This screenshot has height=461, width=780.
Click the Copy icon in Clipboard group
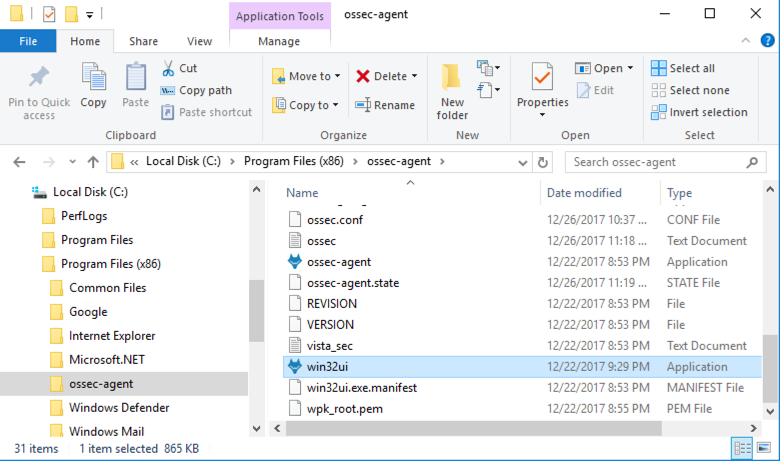93,78
